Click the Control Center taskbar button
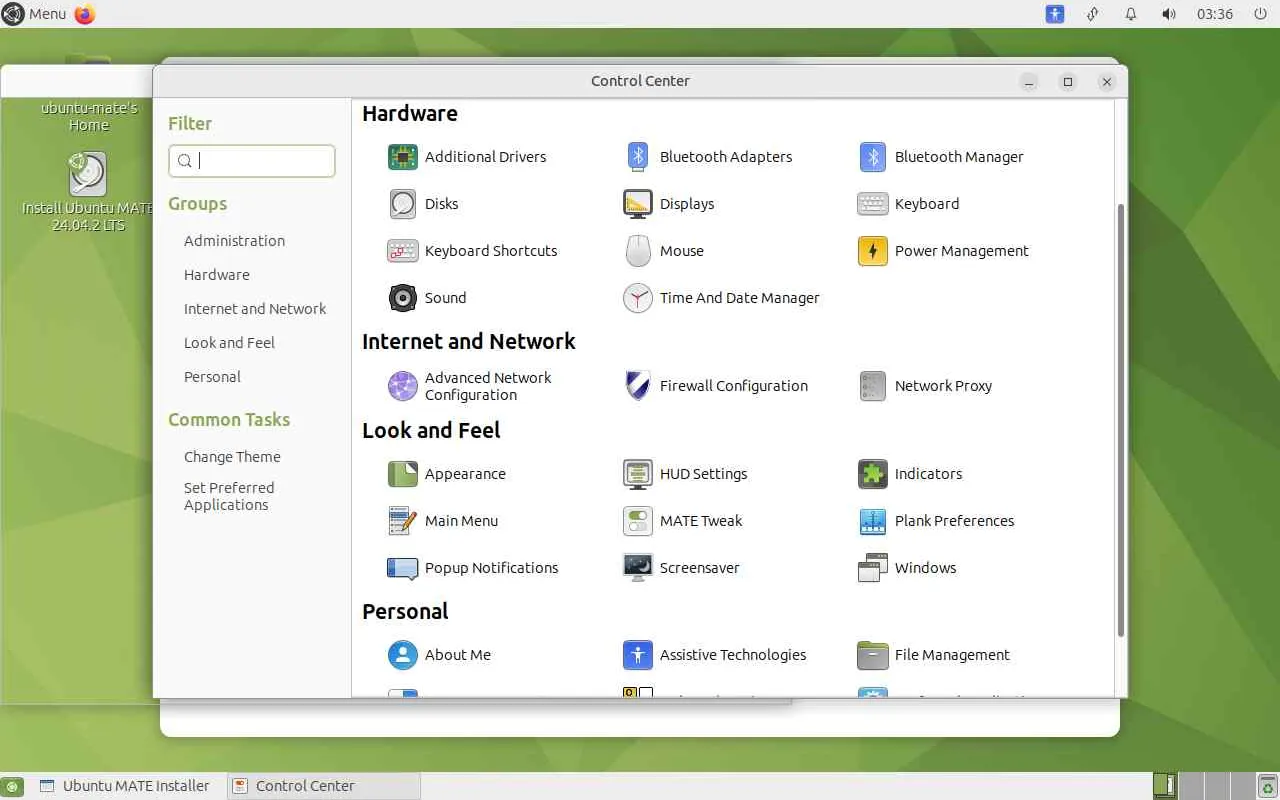1280x800 pixels. point(323,786)
